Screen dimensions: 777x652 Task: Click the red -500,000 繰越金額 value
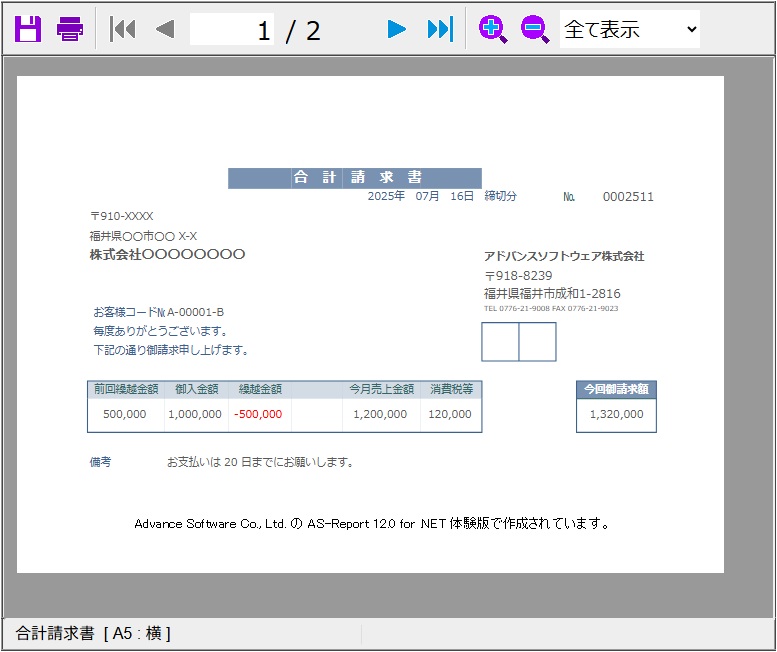click(x=258, y=414)
